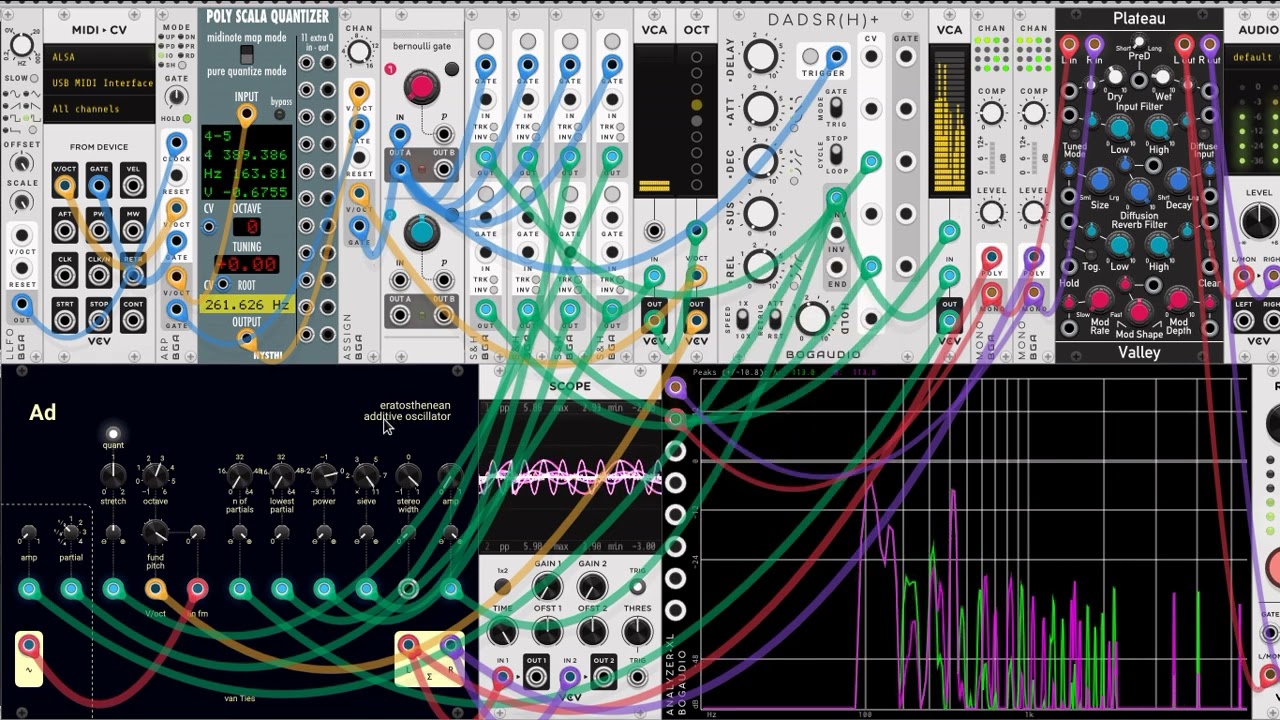Click the THRES knob on the Scope
Viewport: 1280px width, 720px height.
pos(637,631)
